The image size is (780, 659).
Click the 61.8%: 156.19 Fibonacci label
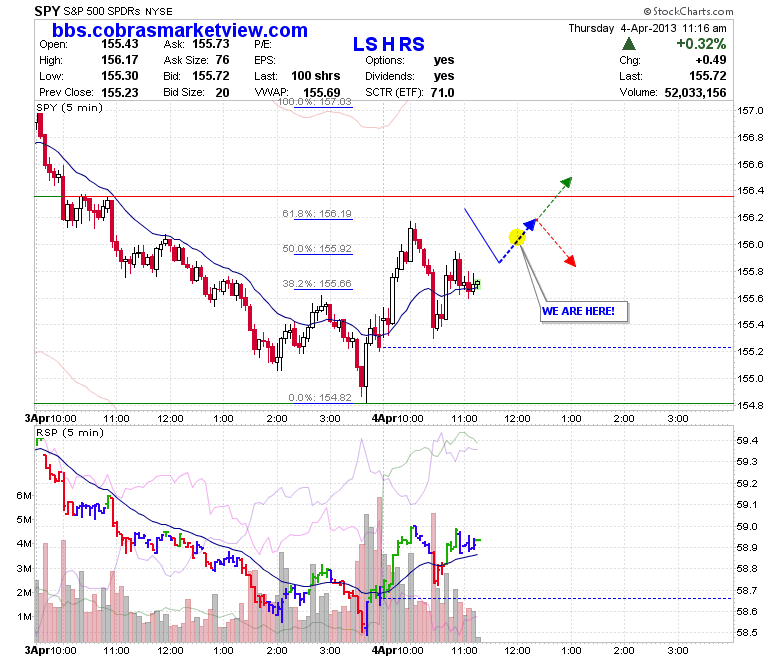tap(317, 213)
